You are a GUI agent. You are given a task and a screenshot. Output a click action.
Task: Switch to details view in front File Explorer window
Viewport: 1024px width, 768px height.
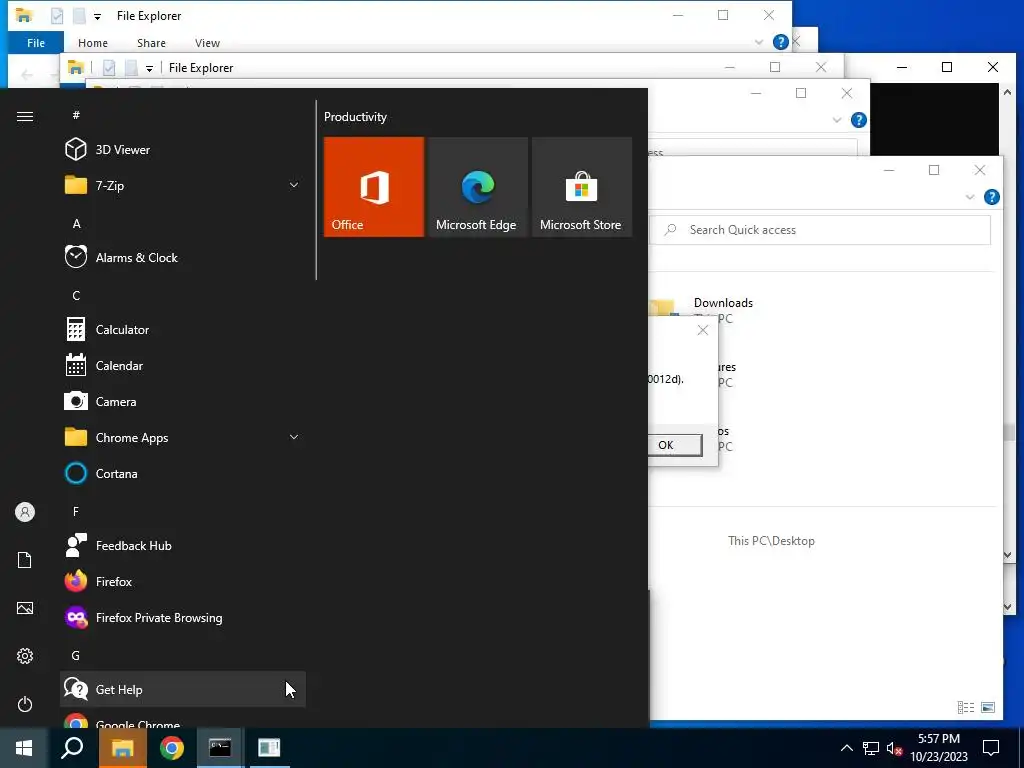pos(965,707)
